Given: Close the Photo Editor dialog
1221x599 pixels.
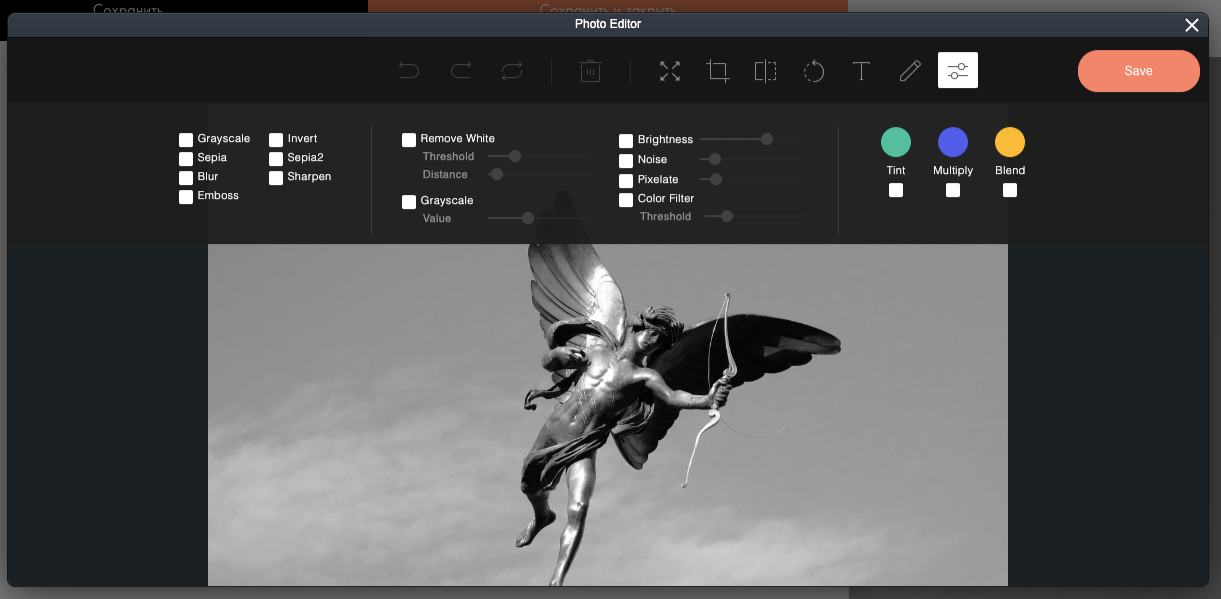Looking at the screenshot, I should pyautogui.click(x=1192, y=25).
